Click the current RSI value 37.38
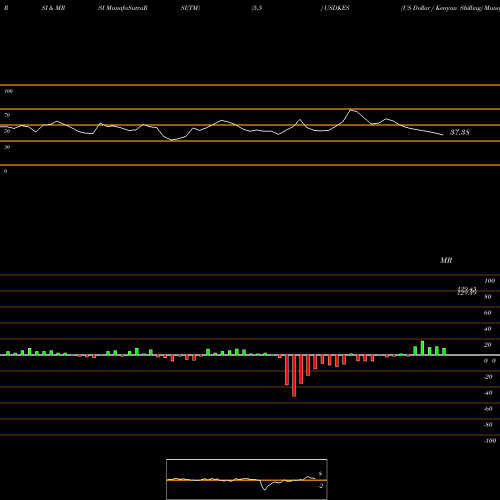 460,132
